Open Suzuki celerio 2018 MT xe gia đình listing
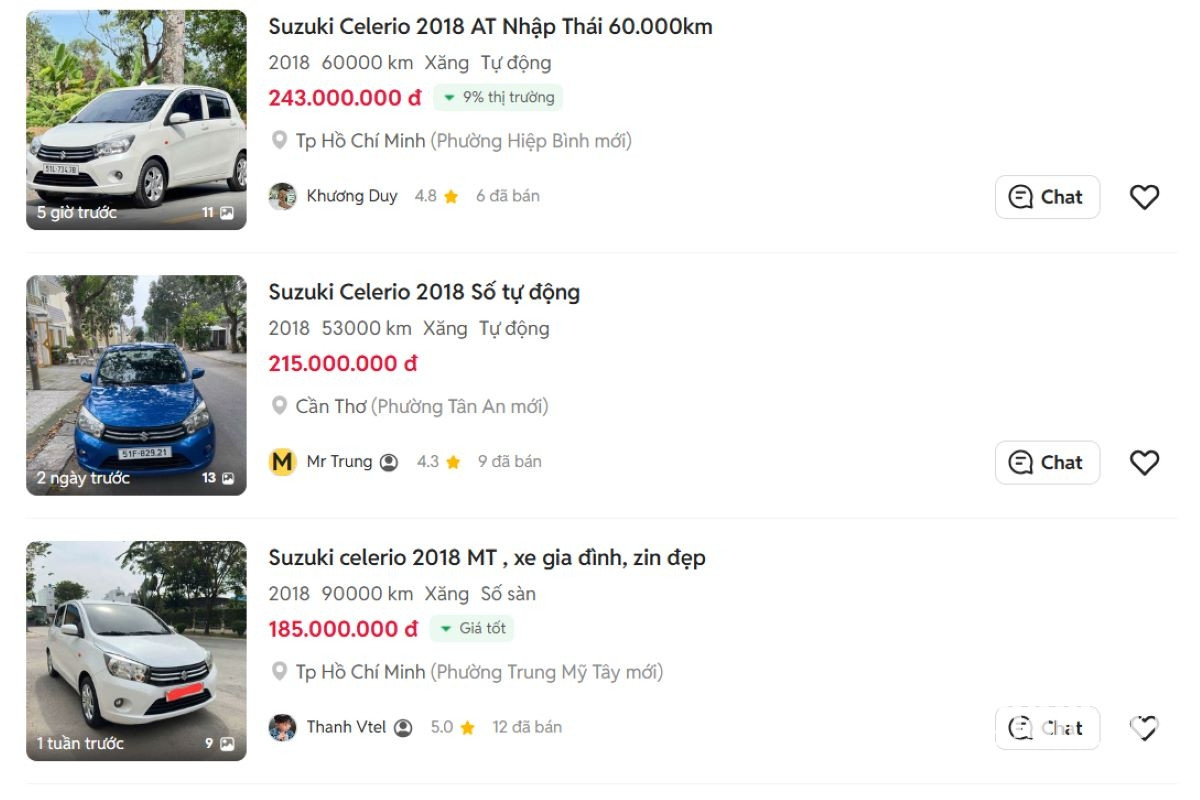 point(487,558)
